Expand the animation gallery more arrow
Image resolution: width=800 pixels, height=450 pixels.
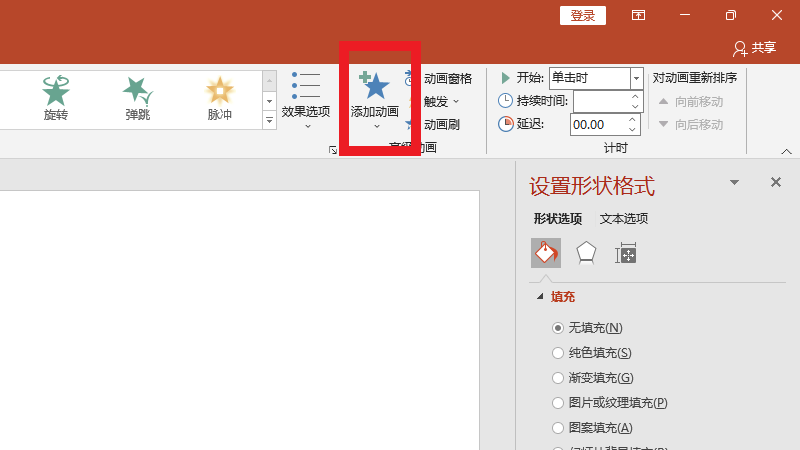269,120
